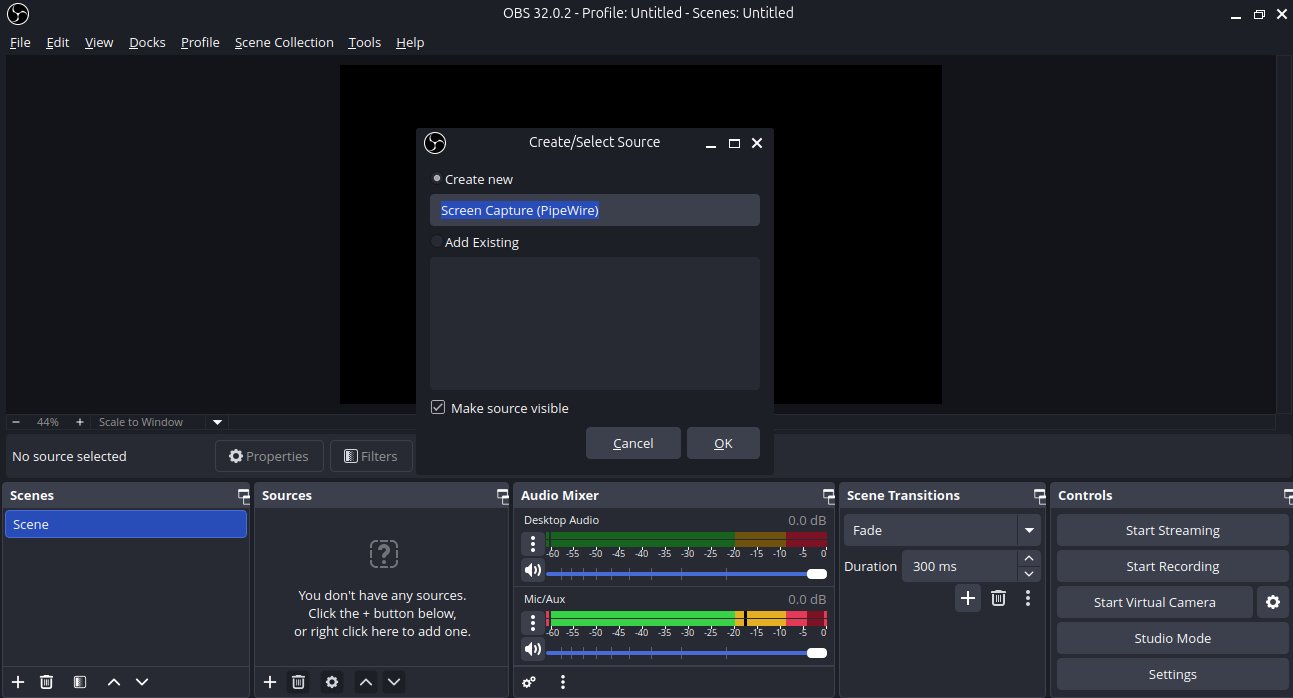Click the Desktop Audio volume slider
Screen dimensions: 1293x698
point(680,574)
